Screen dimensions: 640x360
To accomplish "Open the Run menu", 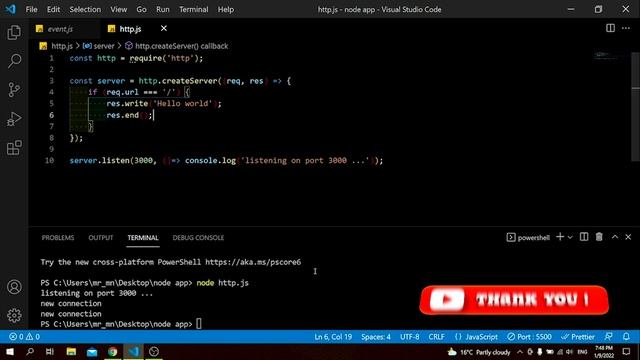I will click(x=162, y=9).
